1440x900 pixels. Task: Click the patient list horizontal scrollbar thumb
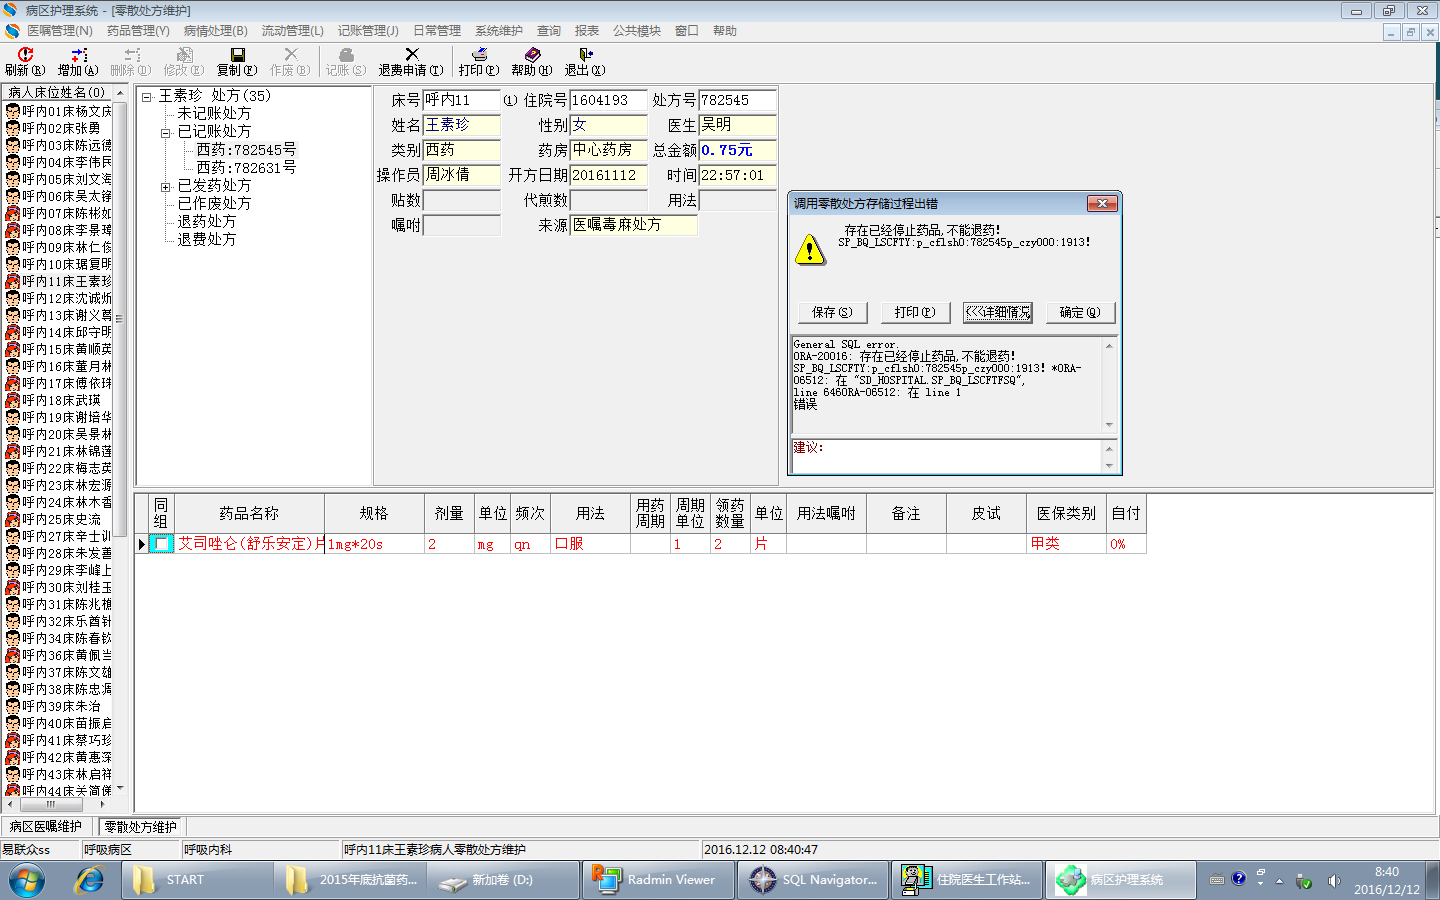[51, 804]
